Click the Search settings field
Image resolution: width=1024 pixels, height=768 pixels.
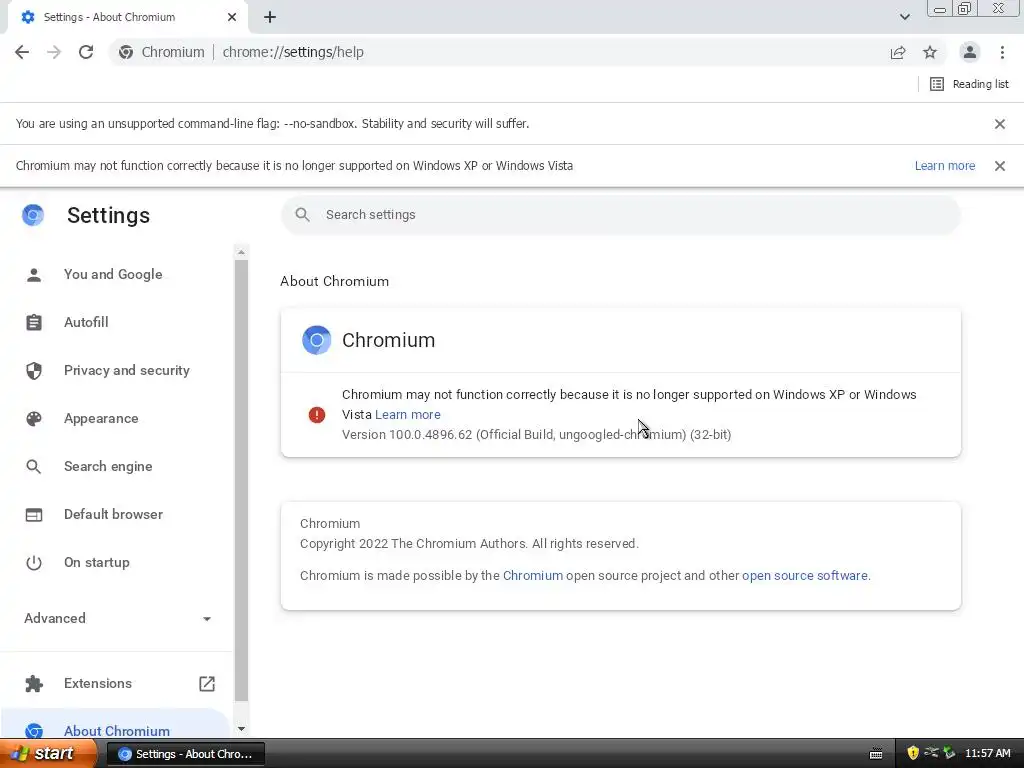[620, 215]
